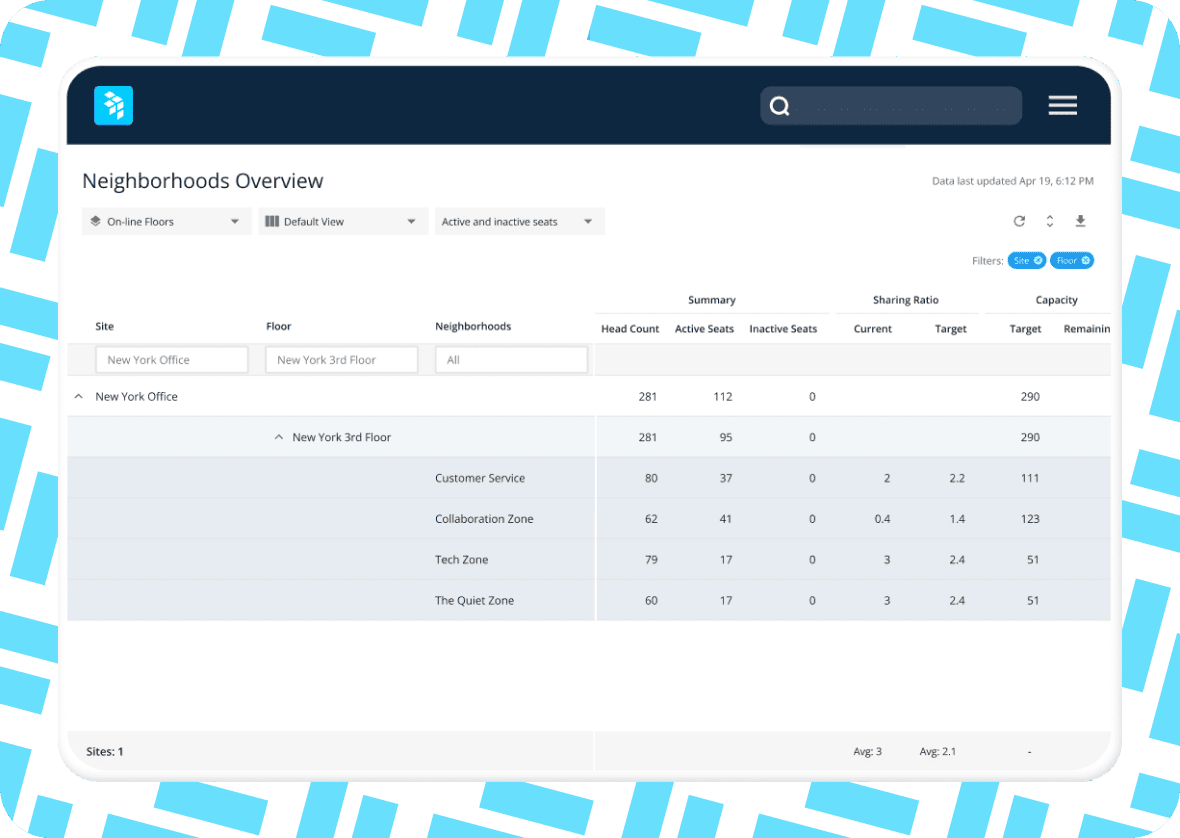
Task: Click the Neighborhoods filter input field
Action: click(511, 360)
